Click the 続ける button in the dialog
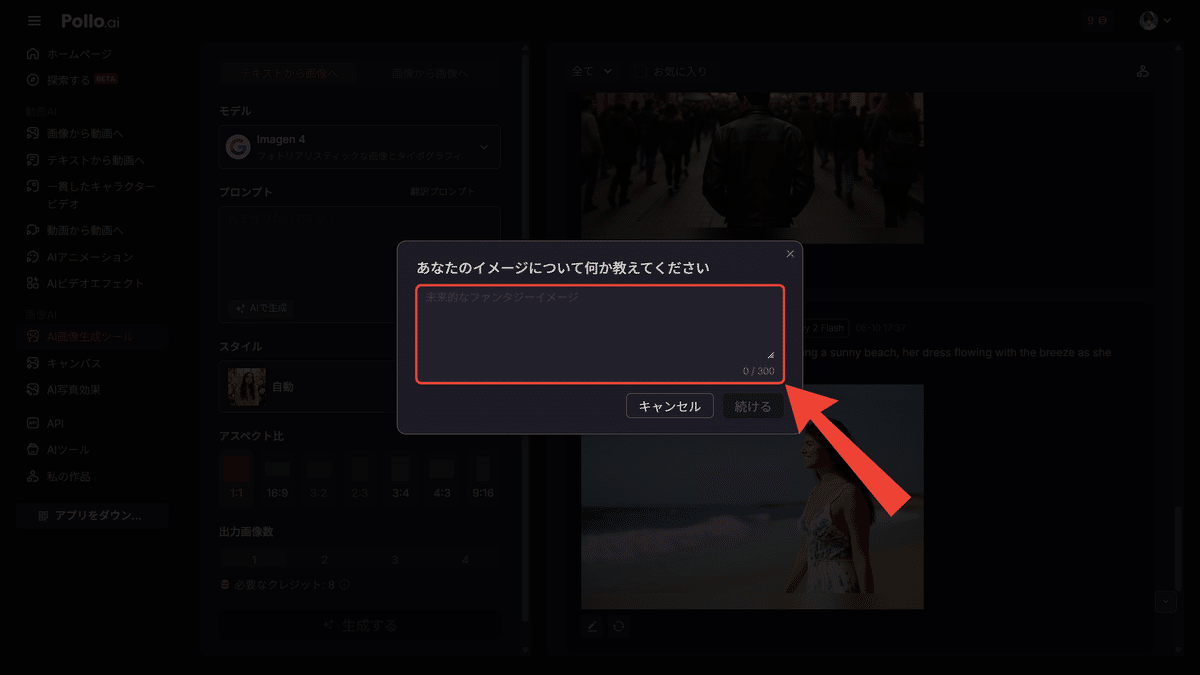This screenshot has width=1200, height=675. pyautogui.click(x=753, y=406)
